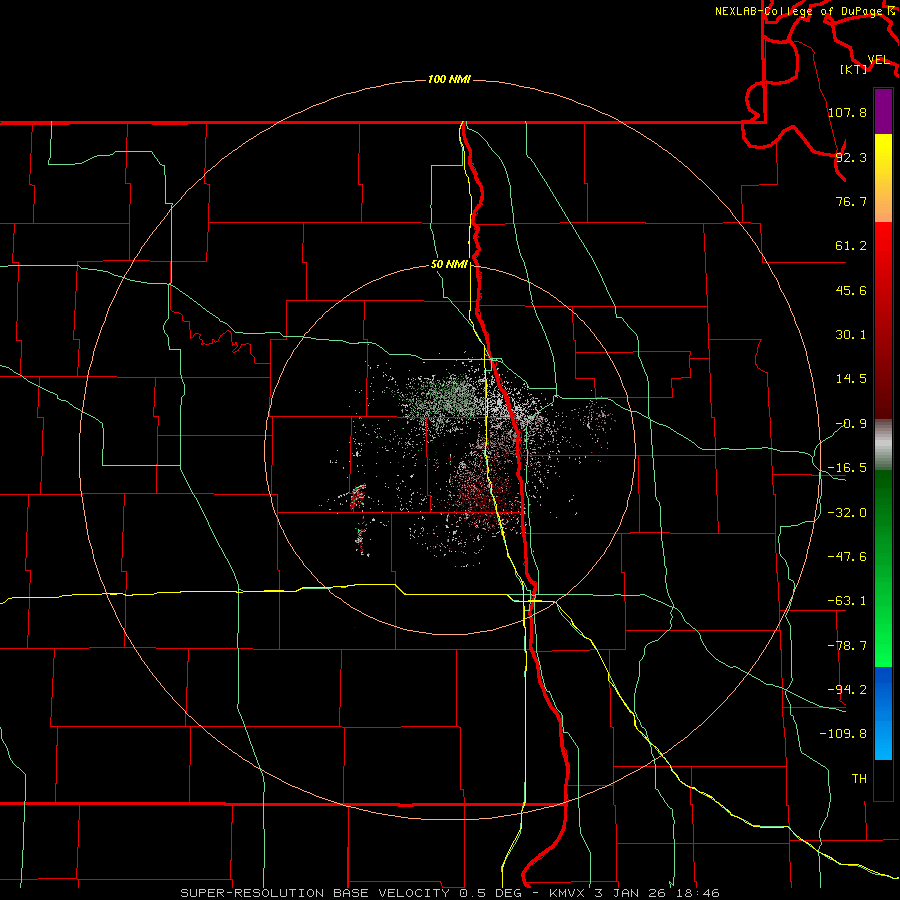Click the "VEL" legend title

(878, 60)
